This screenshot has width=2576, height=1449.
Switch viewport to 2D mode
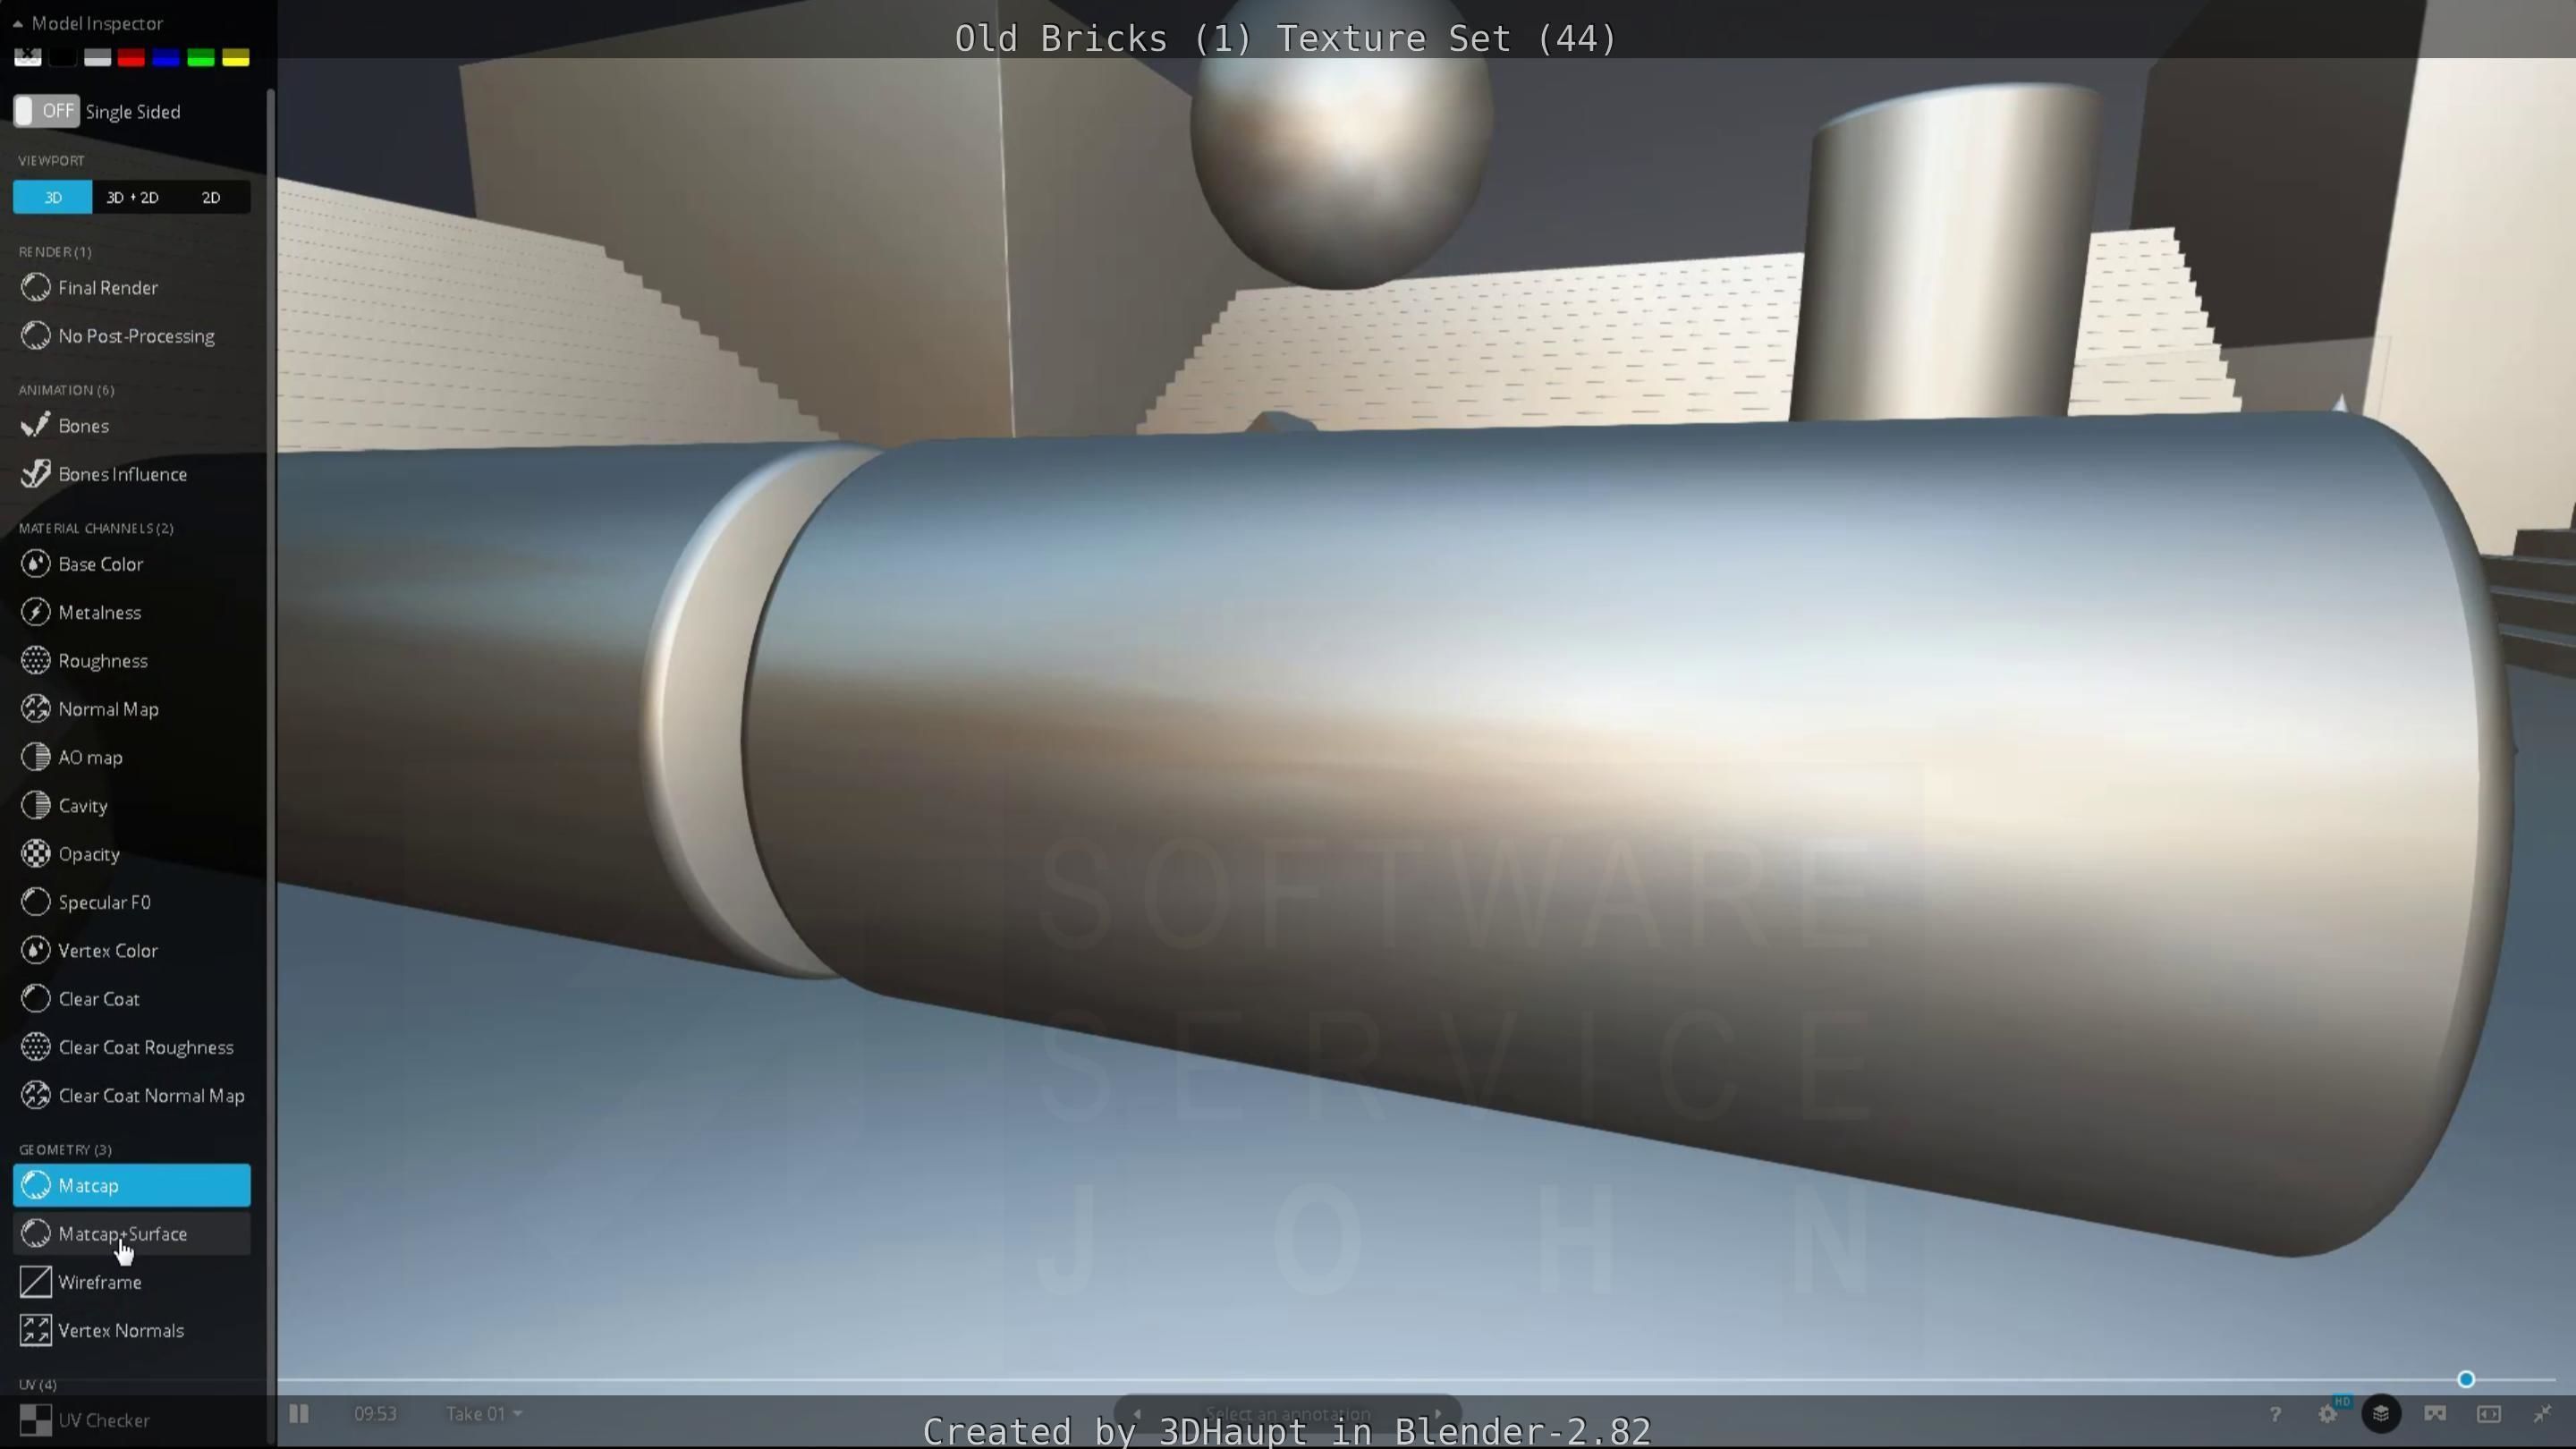point(211,197)
